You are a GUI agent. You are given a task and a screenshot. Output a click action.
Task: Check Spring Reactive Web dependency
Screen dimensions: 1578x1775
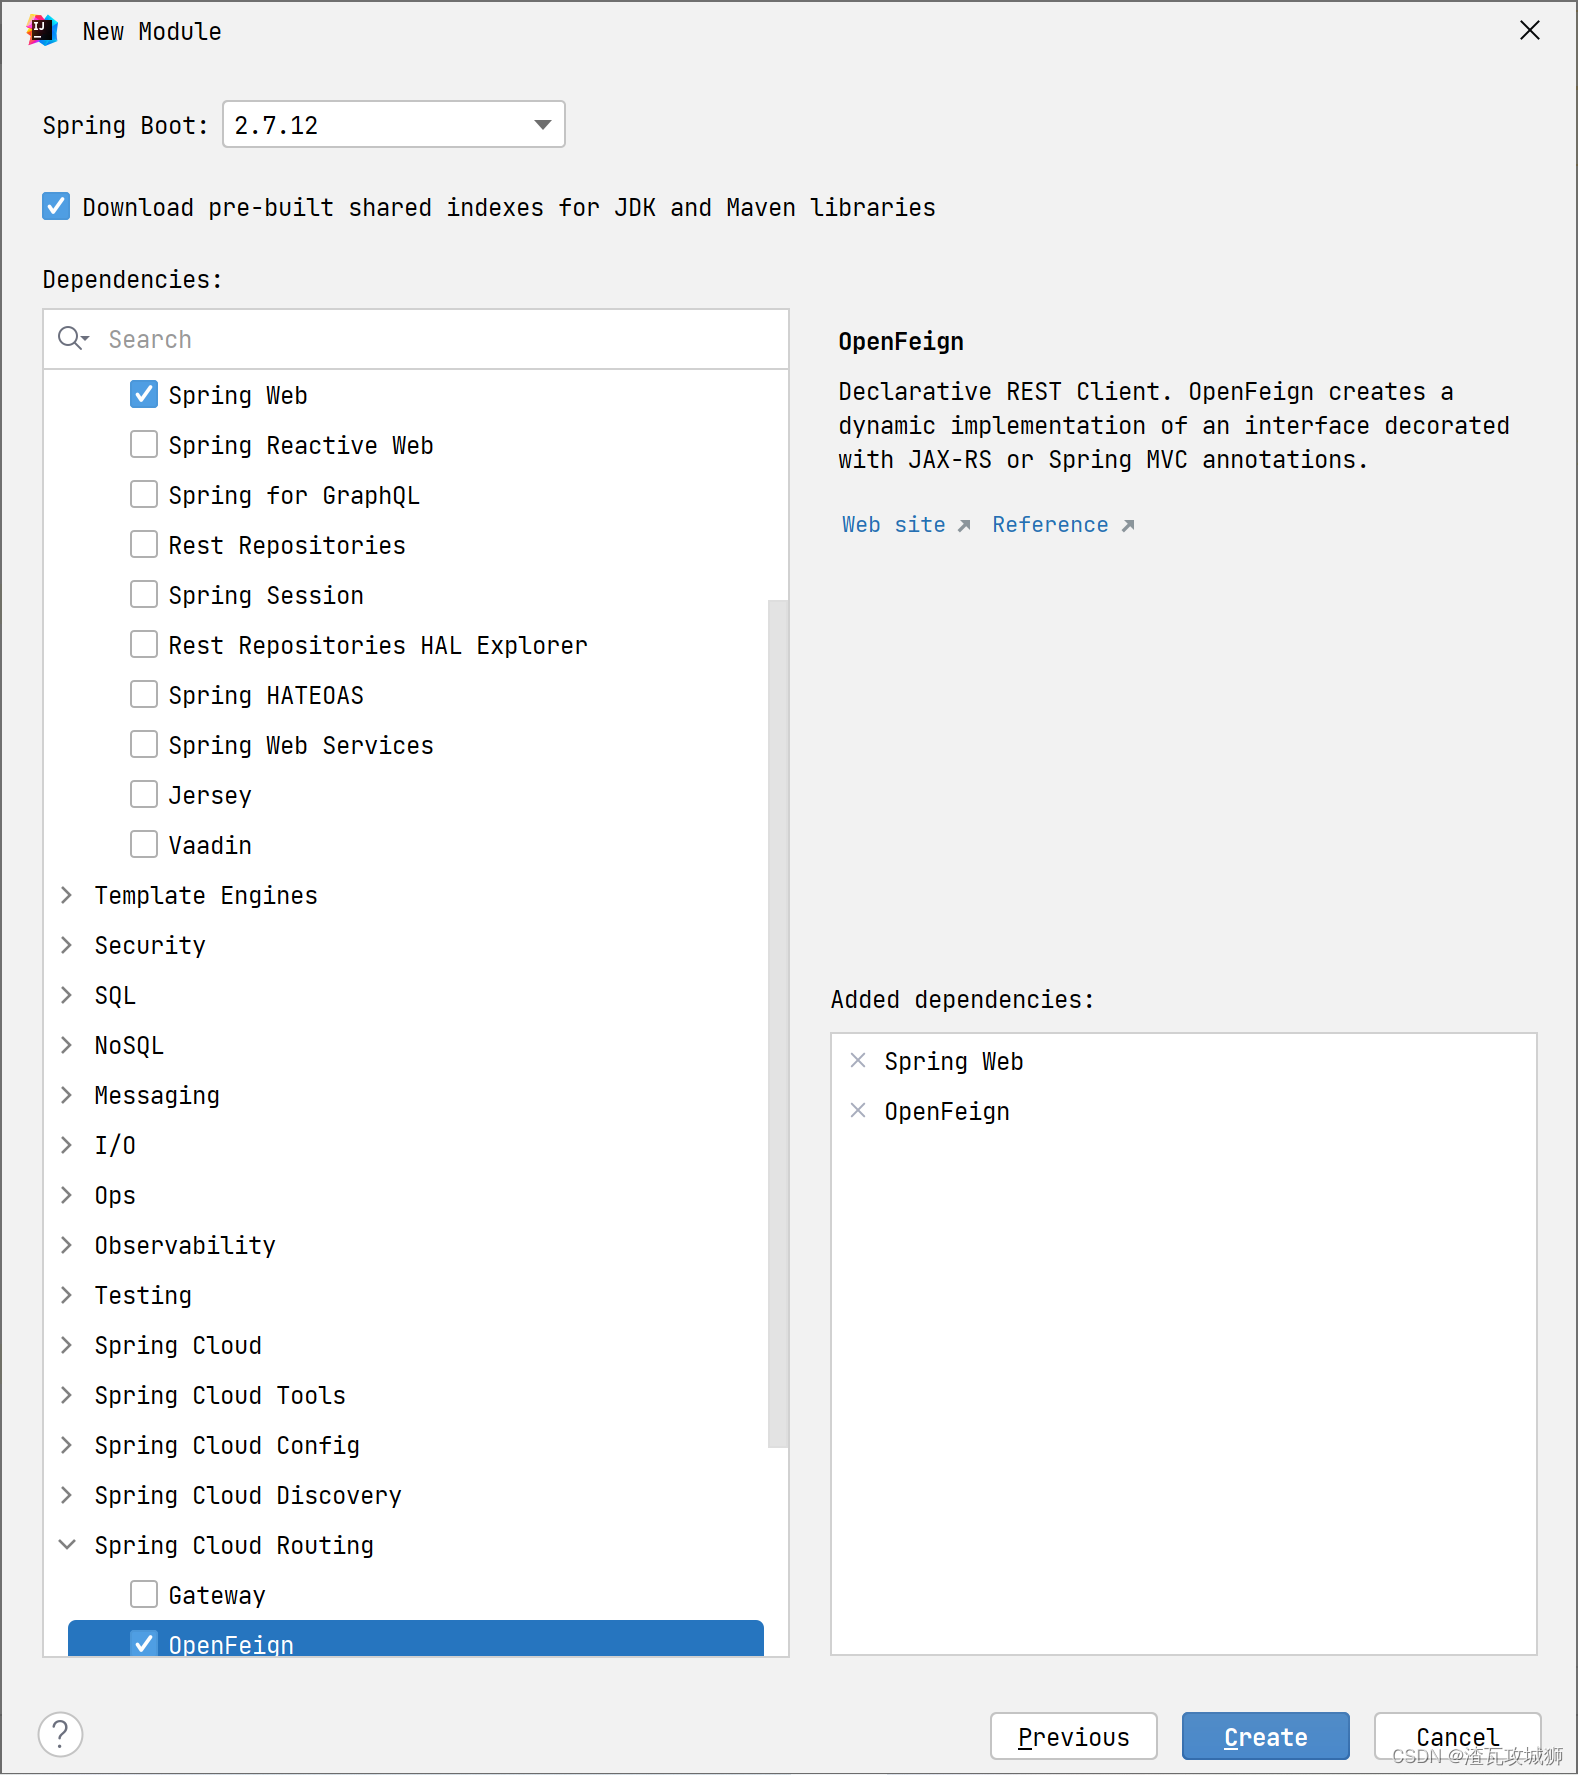[144, 445]
